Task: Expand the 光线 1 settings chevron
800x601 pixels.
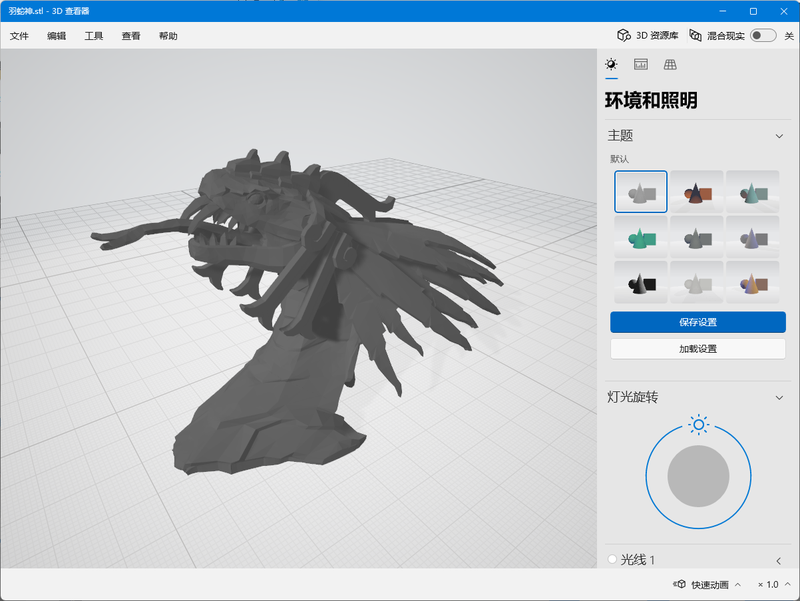Action: pos(779,560)
